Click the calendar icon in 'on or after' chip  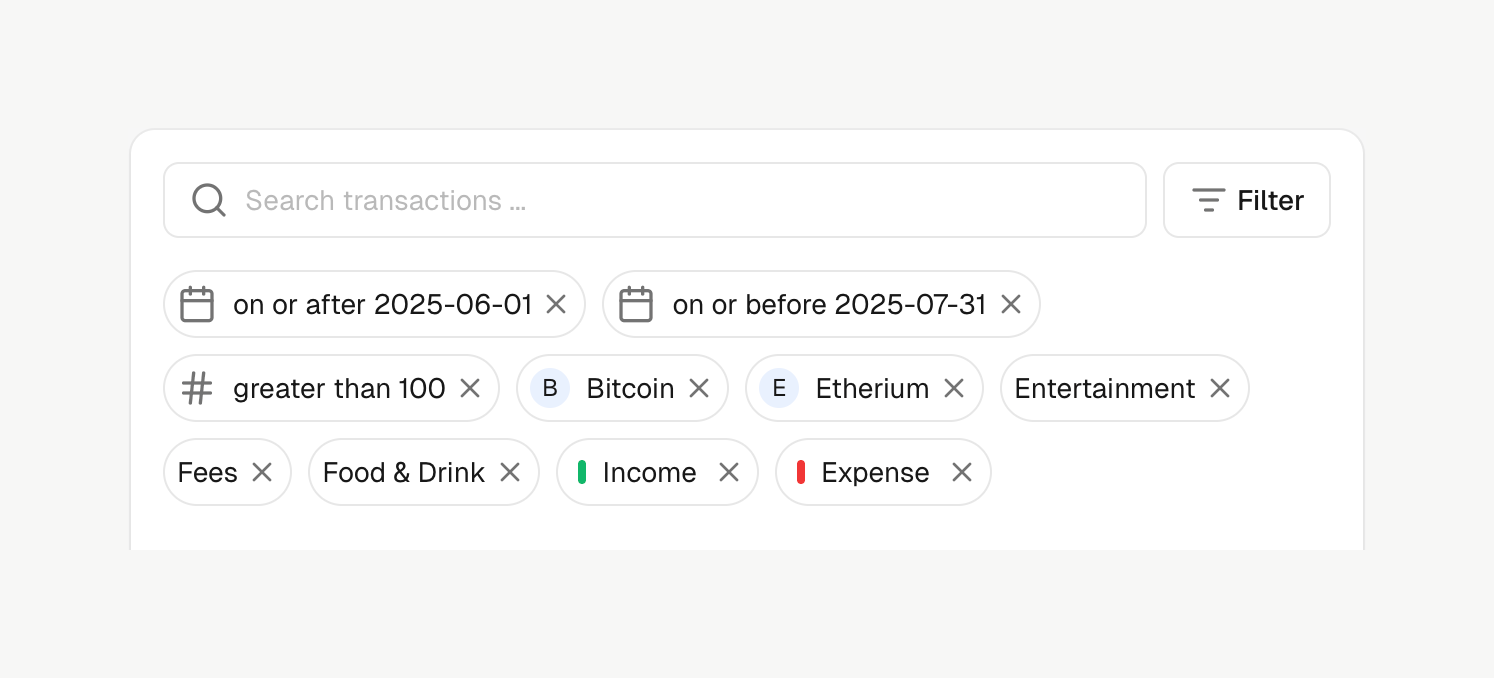(197, 304)
